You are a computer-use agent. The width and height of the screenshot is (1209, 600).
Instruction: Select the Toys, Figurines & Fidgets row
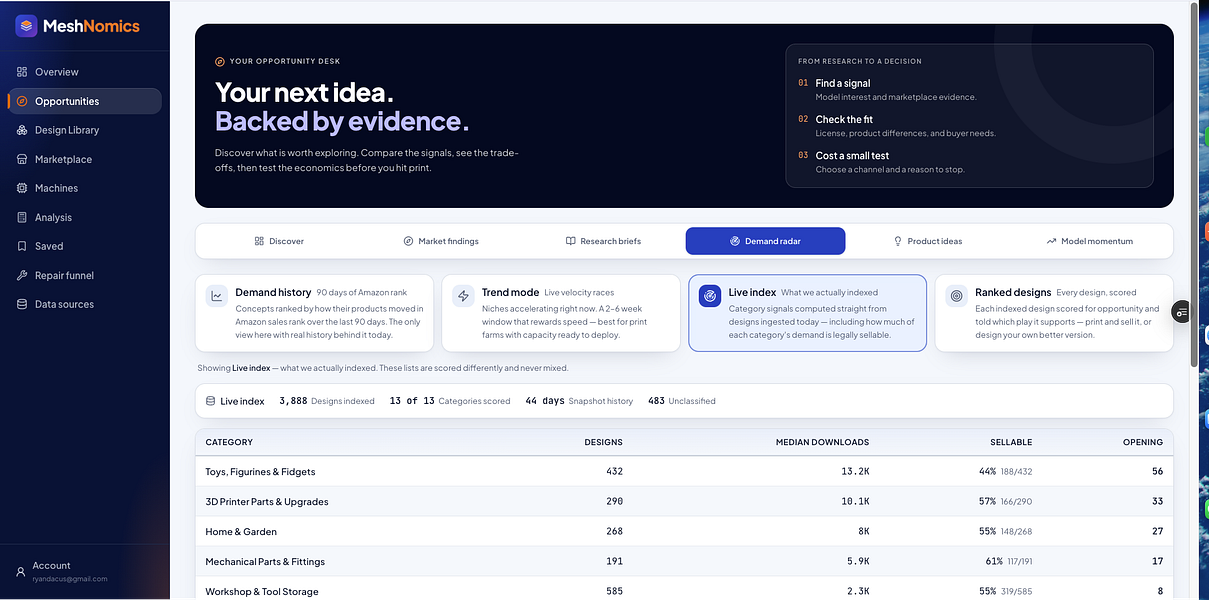684,472
